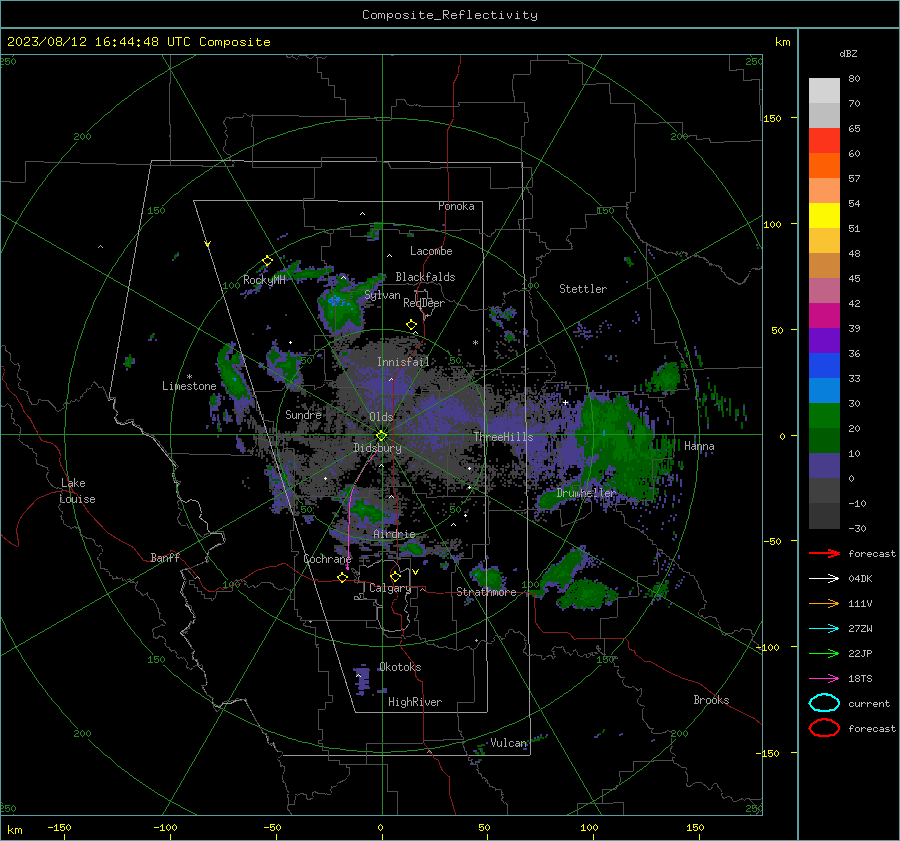Click the Ponoka town label
Viewport: 900px width, 841px height.
(x=456, y=206)
